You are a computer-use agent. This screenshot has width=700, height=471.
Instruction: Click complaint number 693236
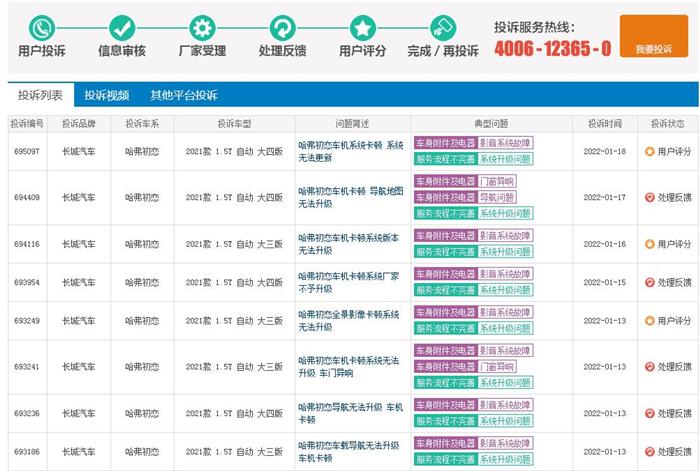click(x=27, y=413)
